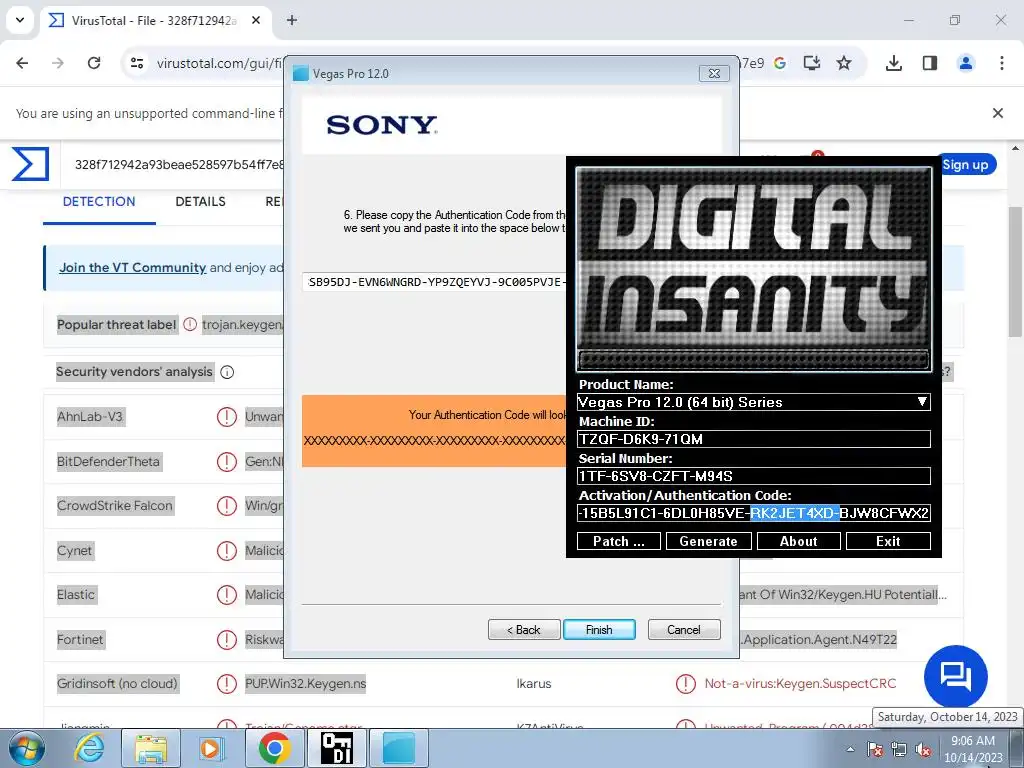The height and width of the screenshot is (768, 1024).
Task: Click the BitDefenderTheta alert icon
Action: (x=227, y=462)
